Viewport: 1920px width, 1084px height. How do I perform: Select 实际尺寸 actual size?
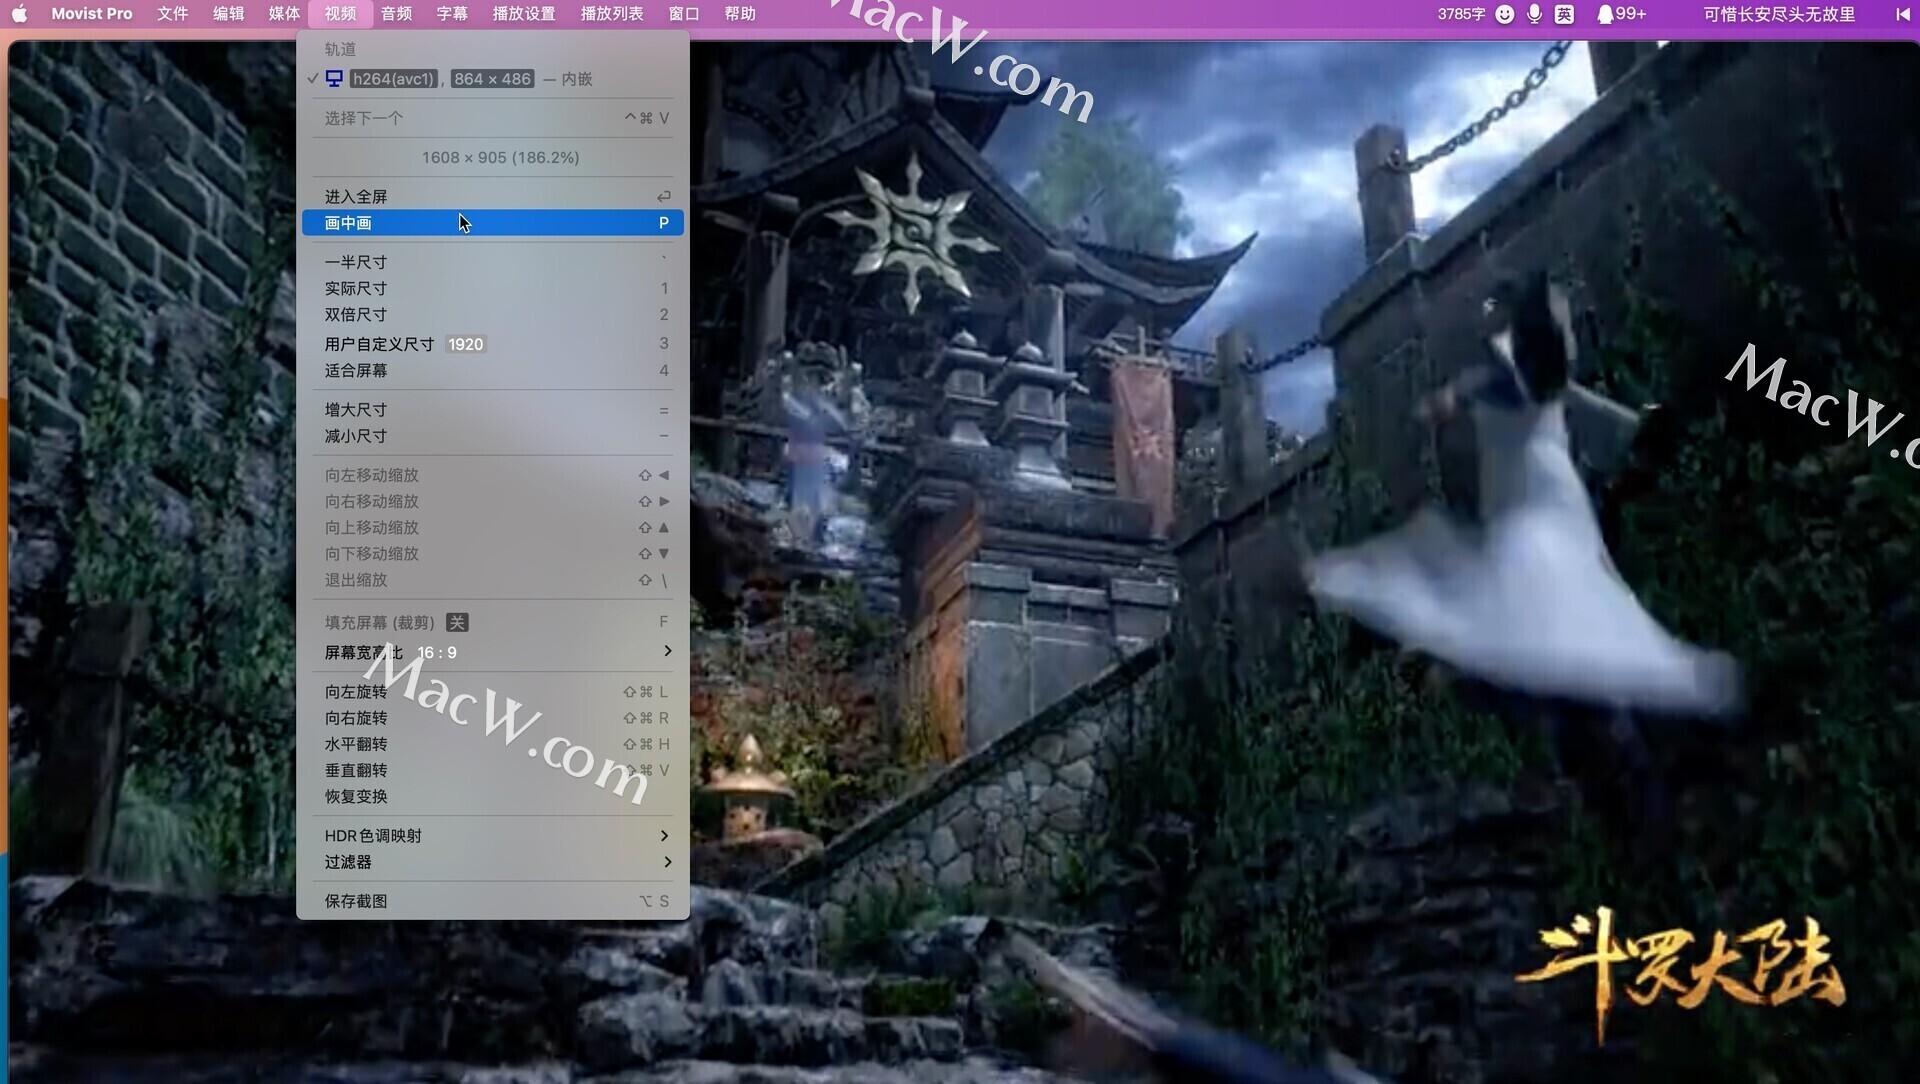pos(493,288)
